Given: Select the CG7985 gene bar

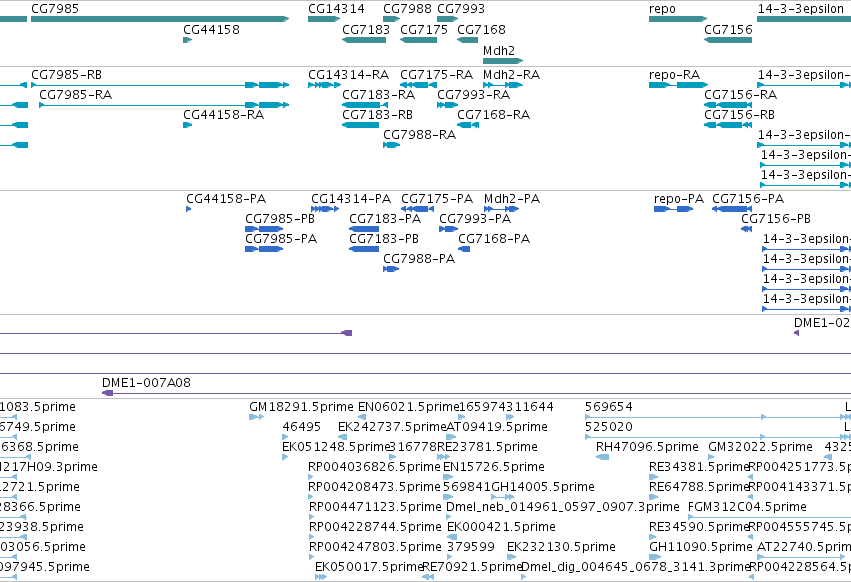Looking at the screenshot, I should [x=160, y=19].
